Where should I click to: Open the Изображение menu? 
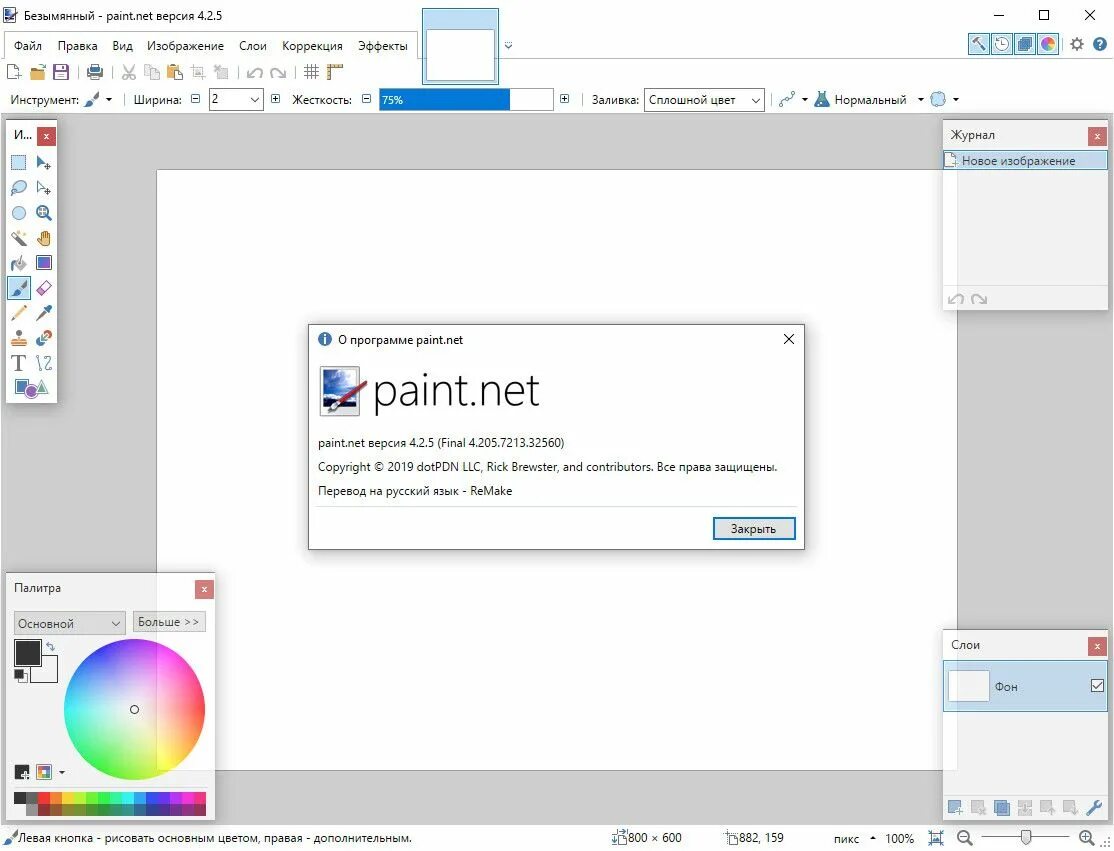(x=185, y=45)
